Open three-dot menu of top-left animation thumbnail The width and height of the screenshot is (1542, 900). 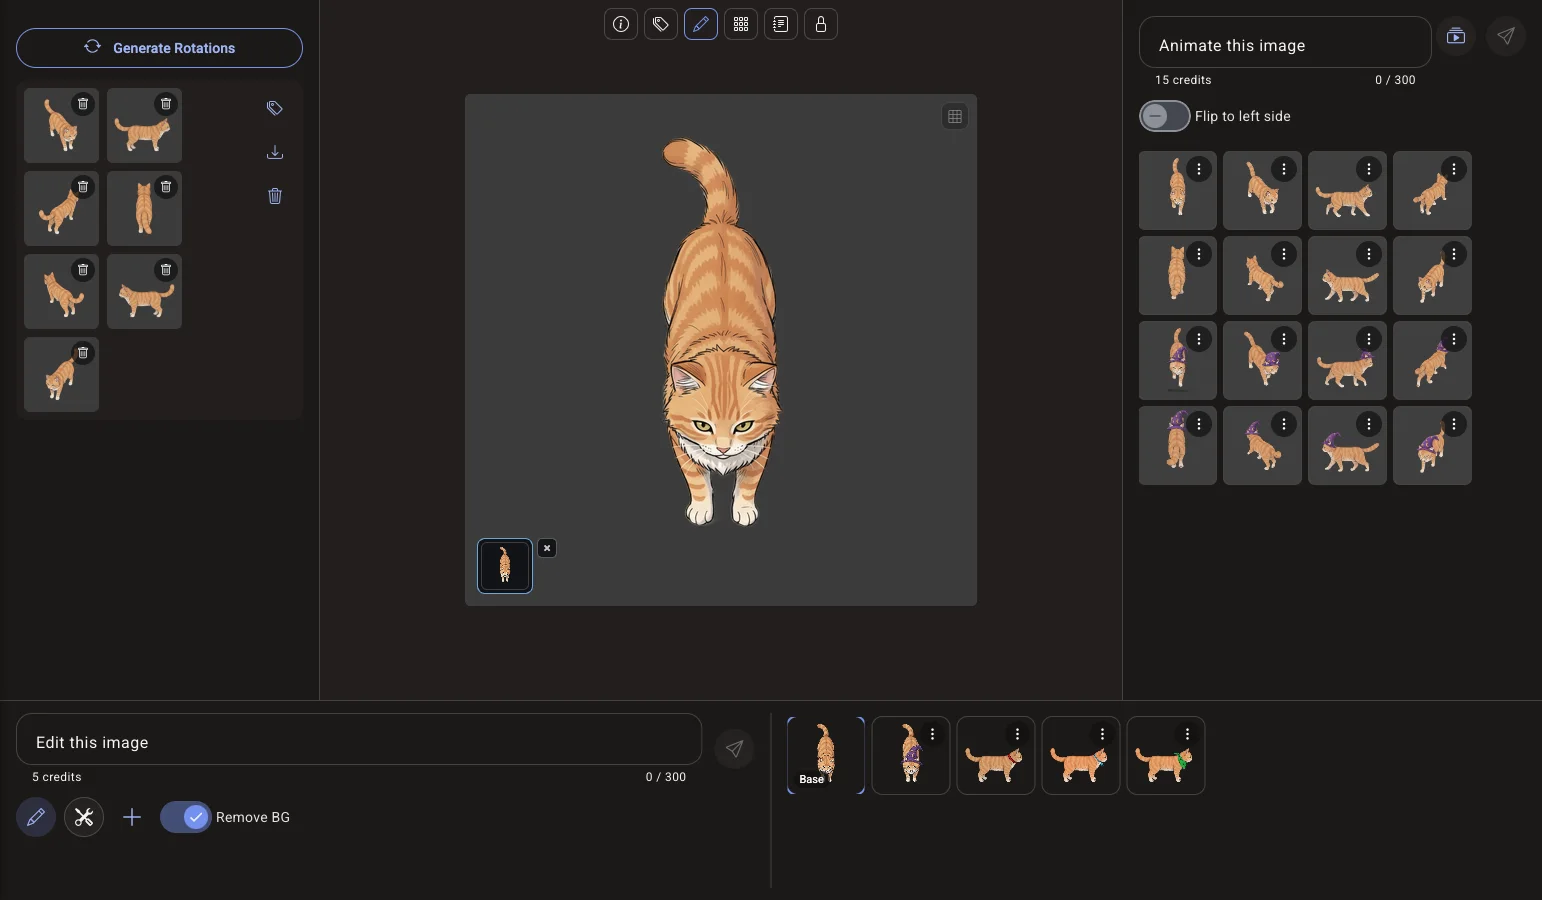click(1199, 170)
